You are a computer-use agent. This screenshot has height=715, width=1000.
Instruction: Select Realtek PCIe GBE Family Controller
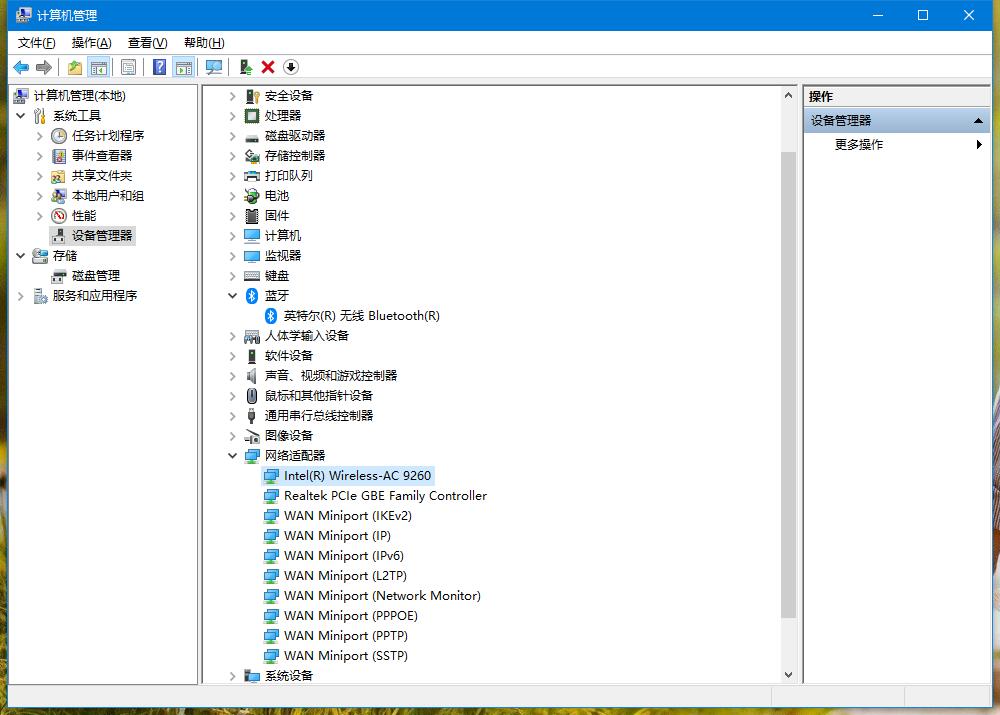tap(385, 496)
